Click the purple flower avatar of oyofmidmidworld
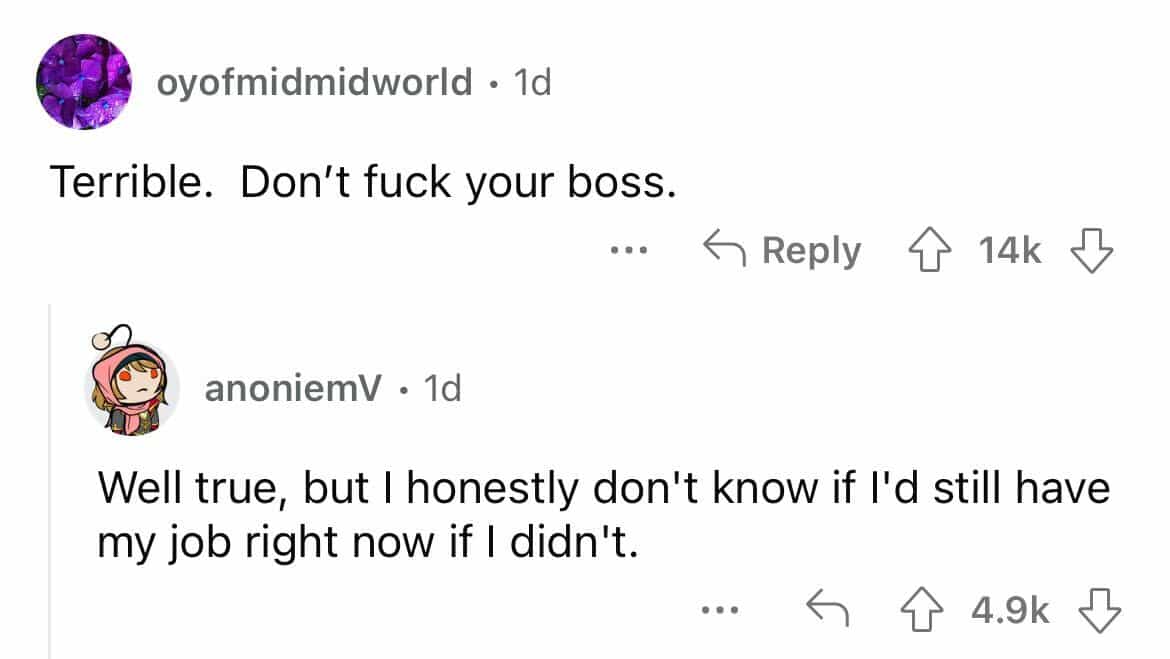Viewport: 1170px width, 659px height. tap(84, 83)
